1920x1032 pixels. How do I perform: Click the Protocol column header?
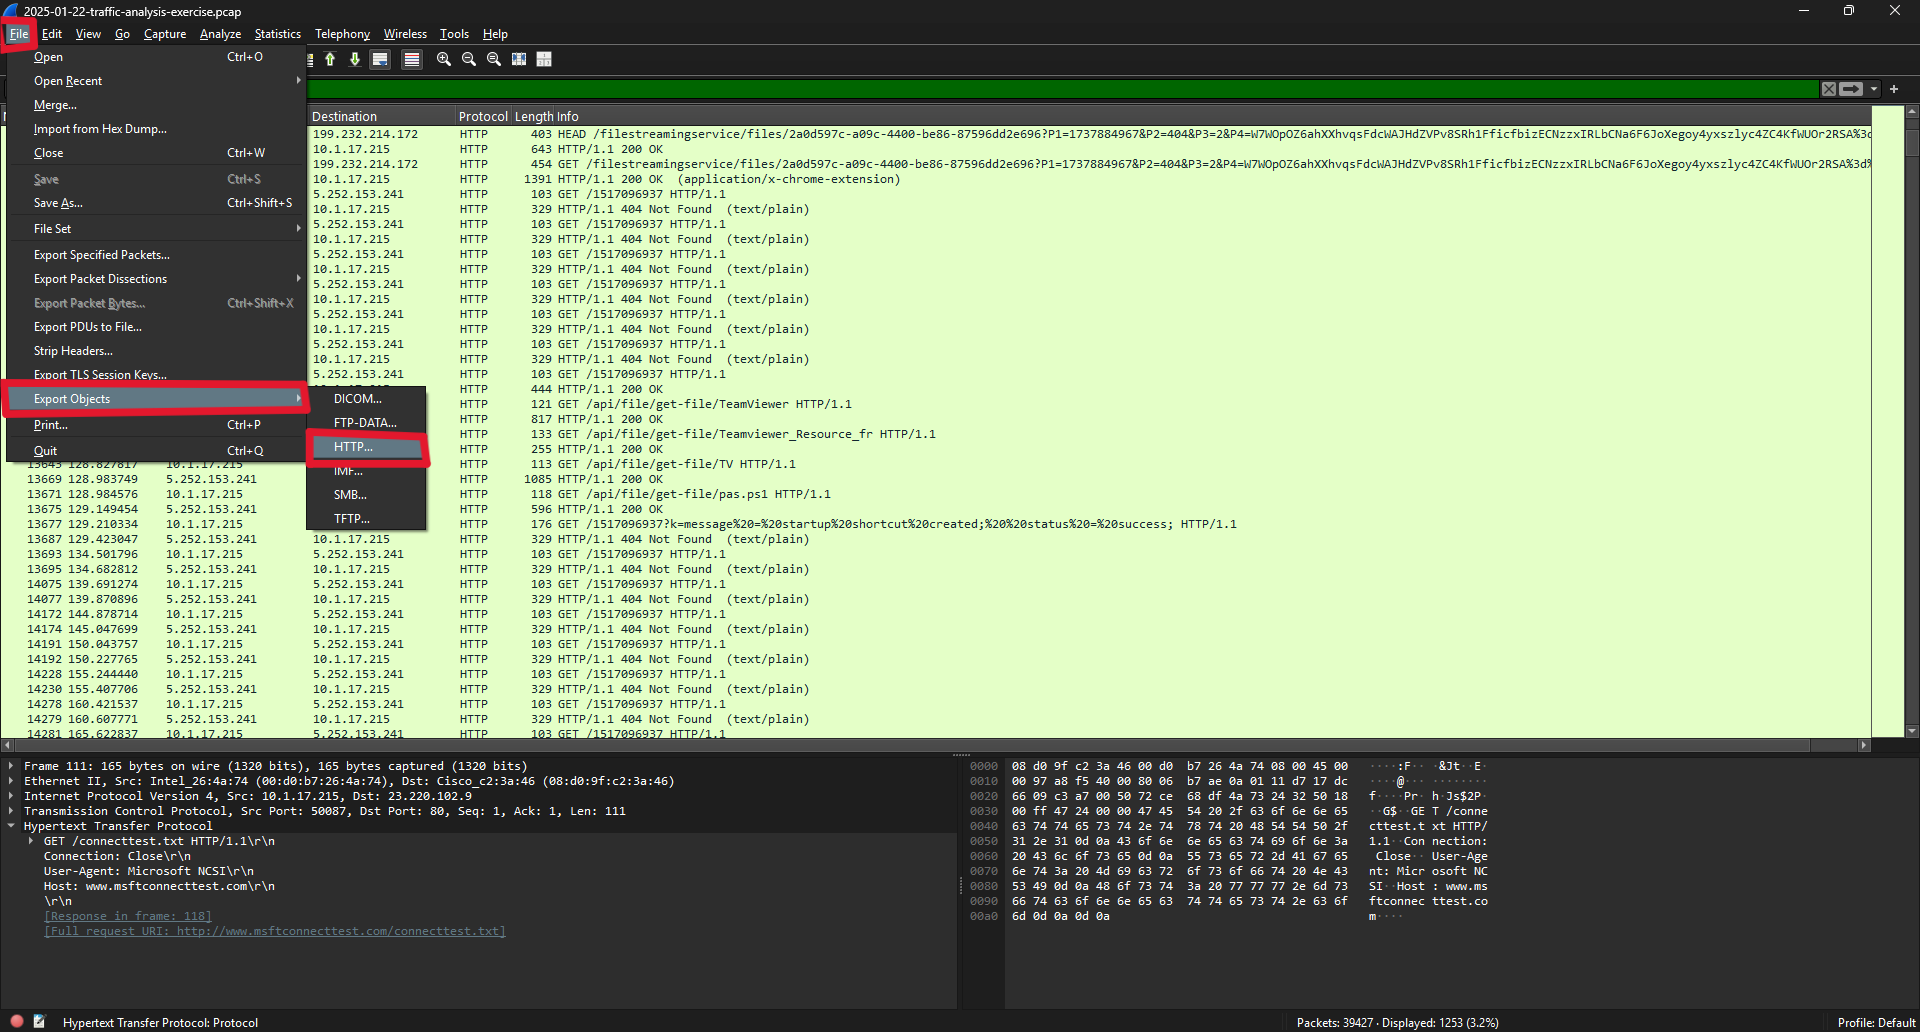click(483, 117)
